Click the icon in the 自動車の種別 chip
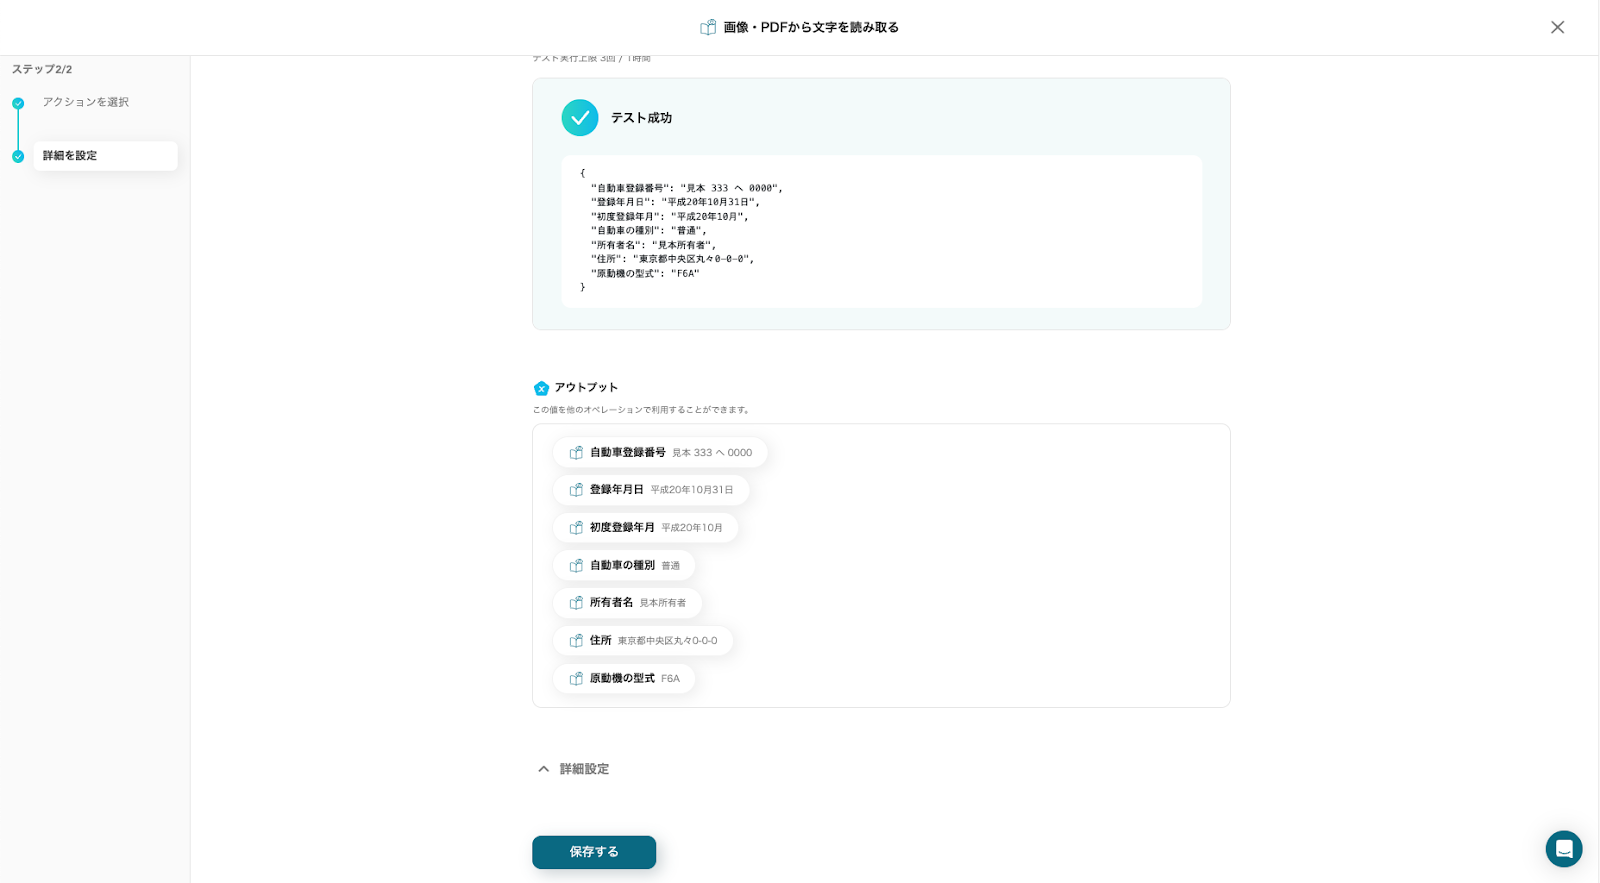This screenshot has height=883, width=1600. 576,566
